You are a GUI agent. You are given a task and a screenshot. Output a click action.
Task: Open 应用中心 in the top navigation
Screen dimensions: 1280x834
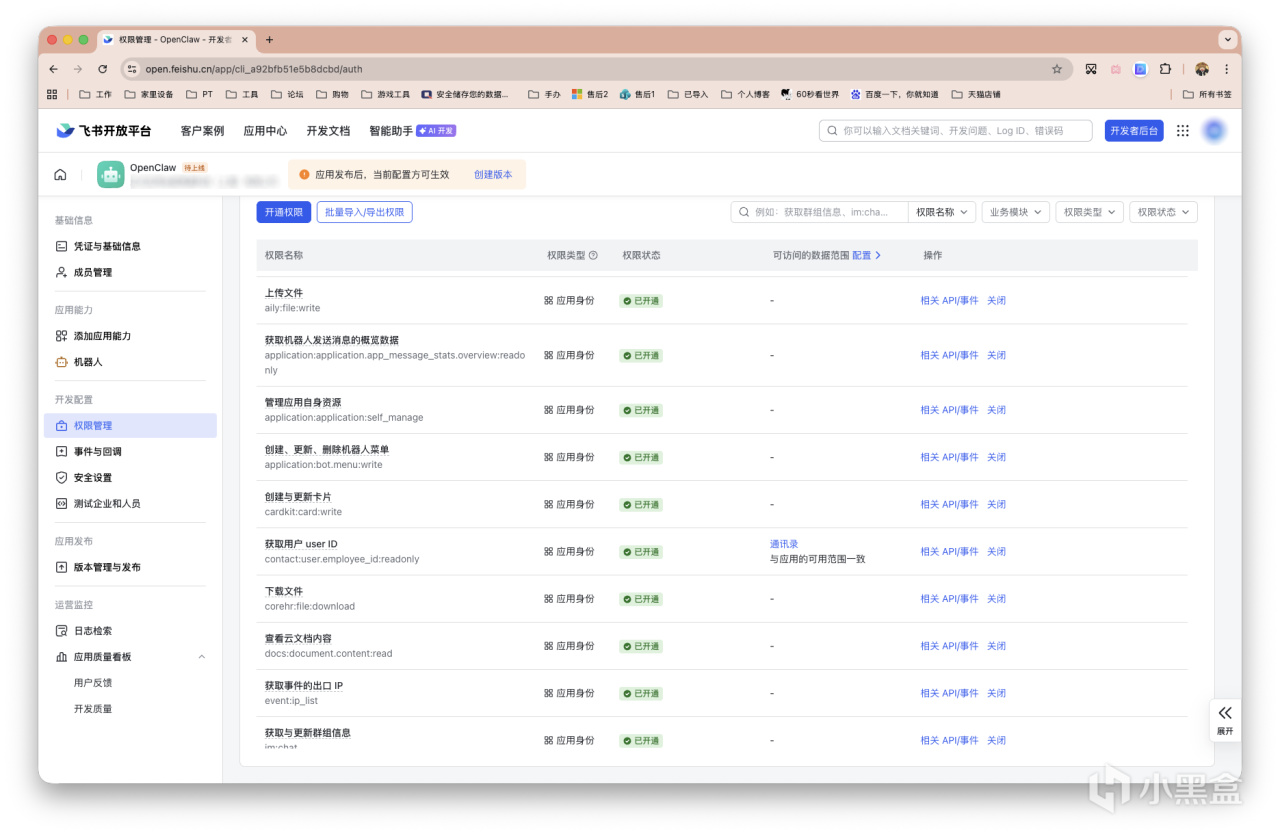coord(265,131)
